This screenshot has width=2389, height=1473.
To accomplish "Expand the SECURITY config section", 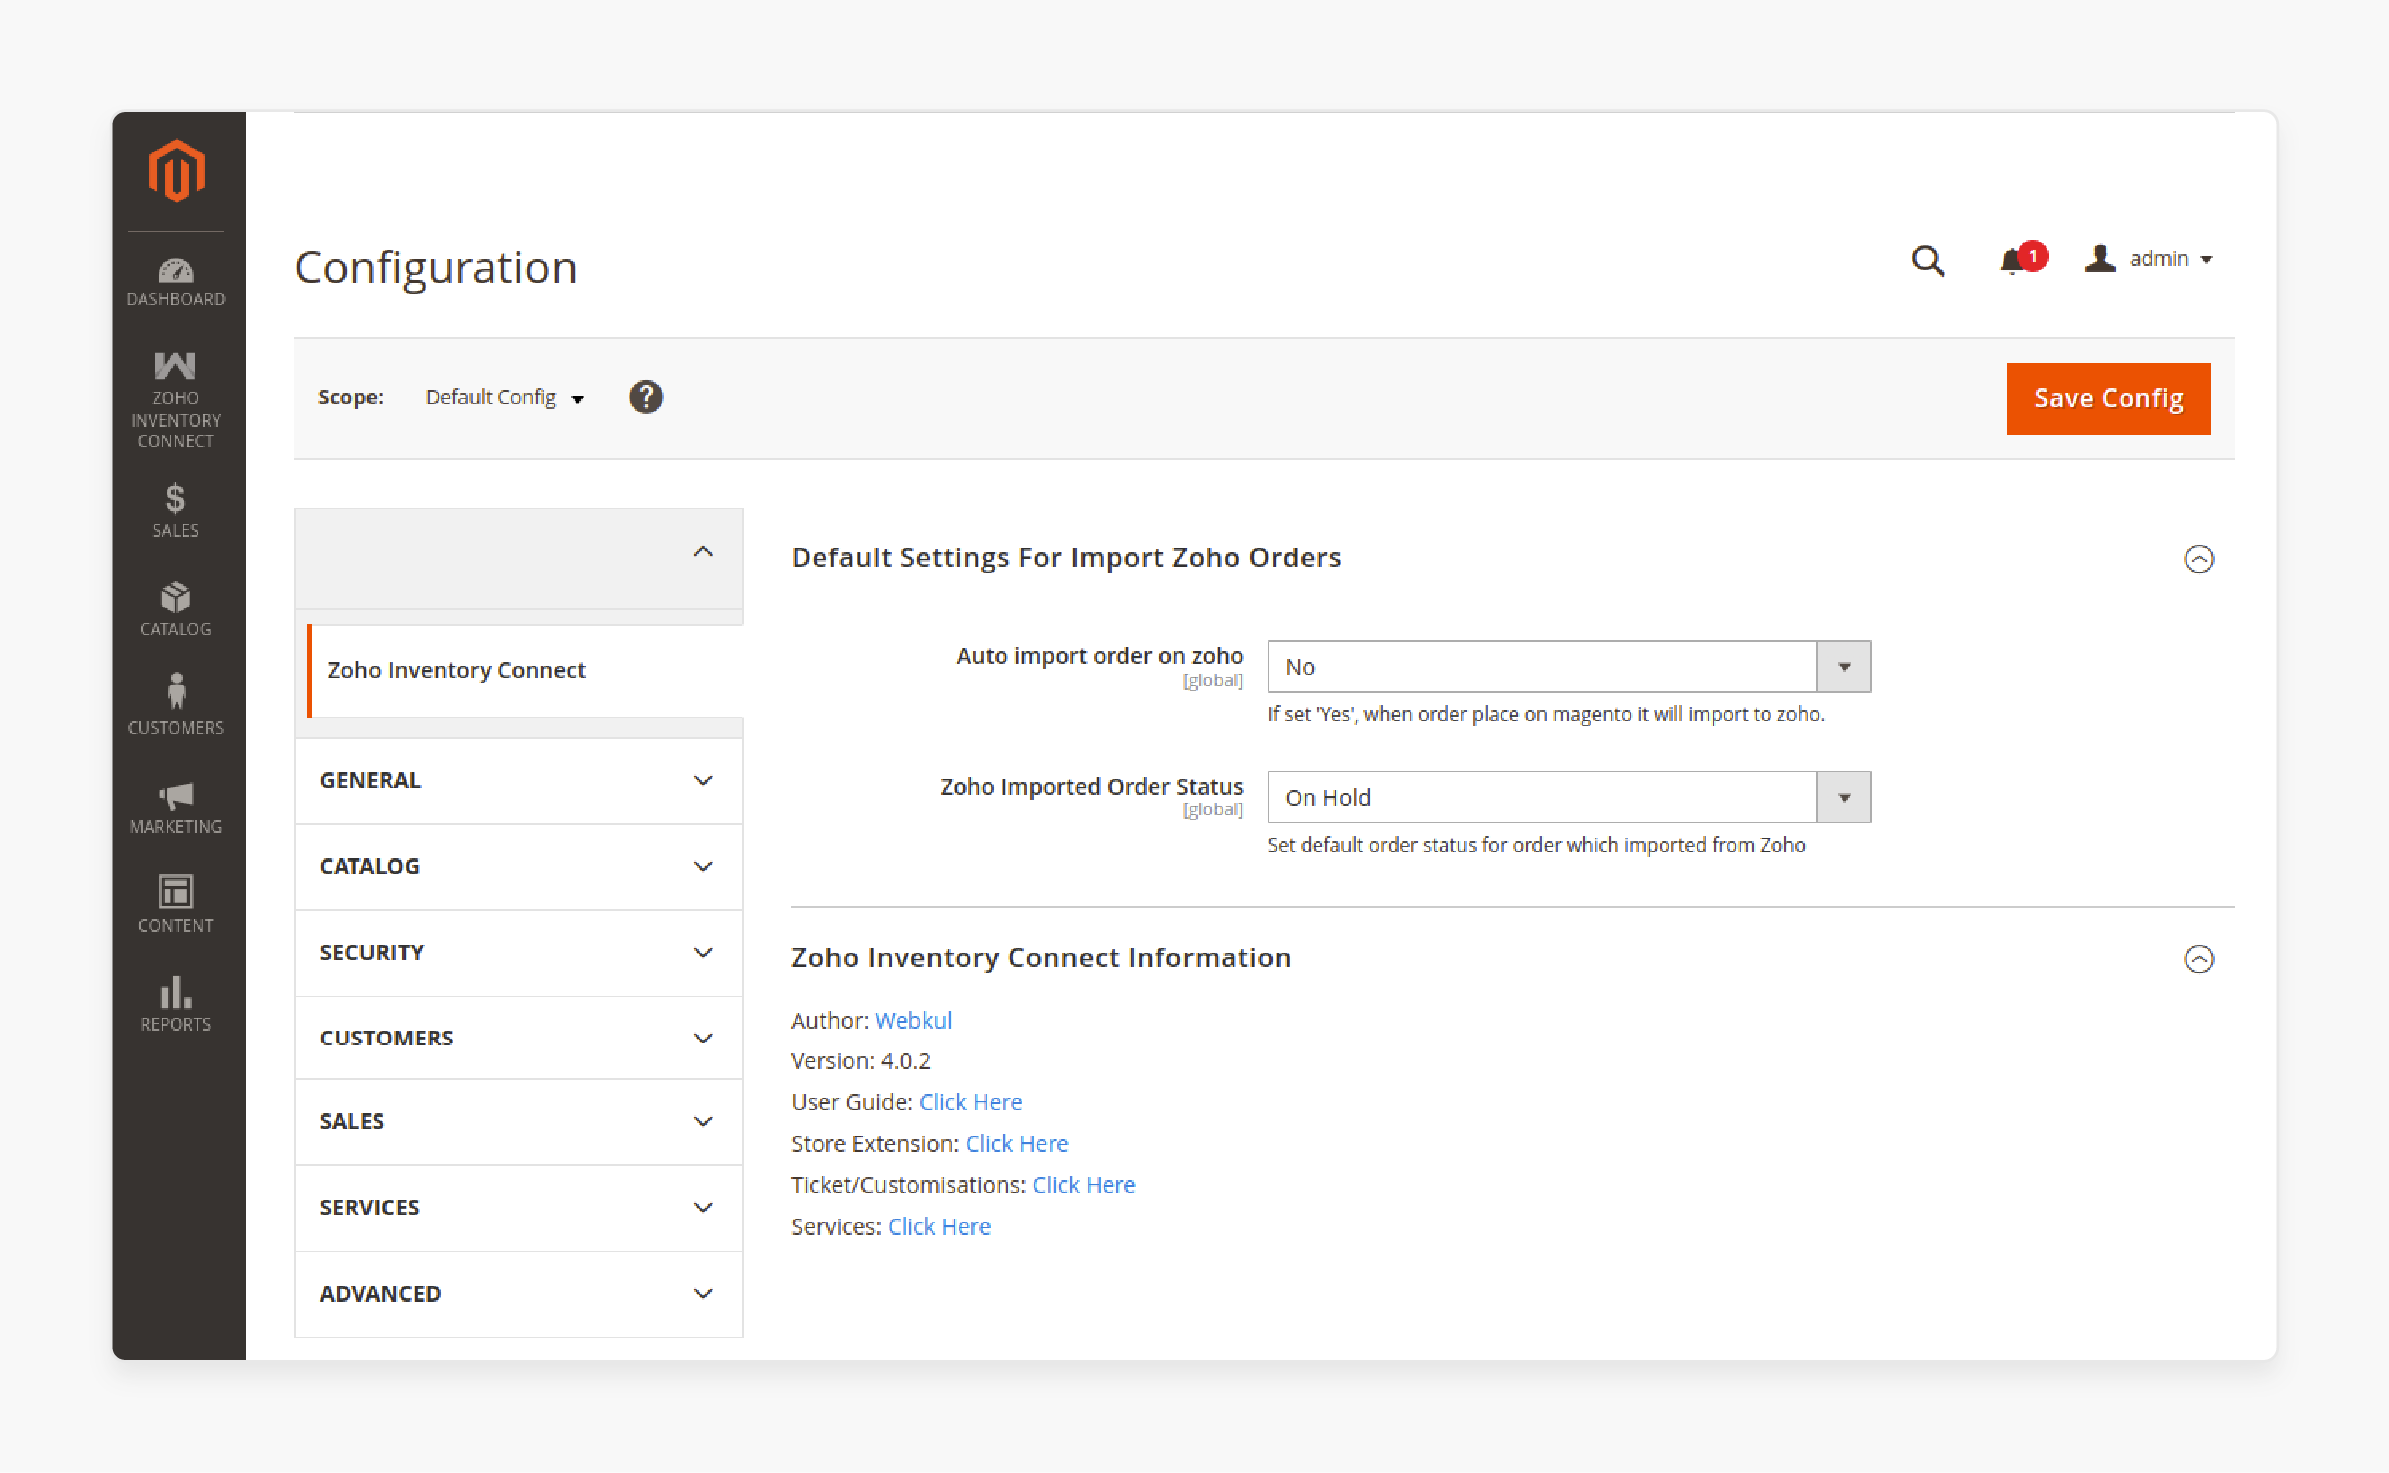I will (x=519, y=952).
